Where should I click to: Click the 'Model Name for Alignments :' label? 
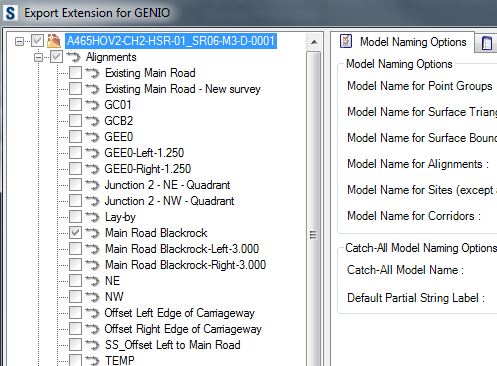[418, 164]
